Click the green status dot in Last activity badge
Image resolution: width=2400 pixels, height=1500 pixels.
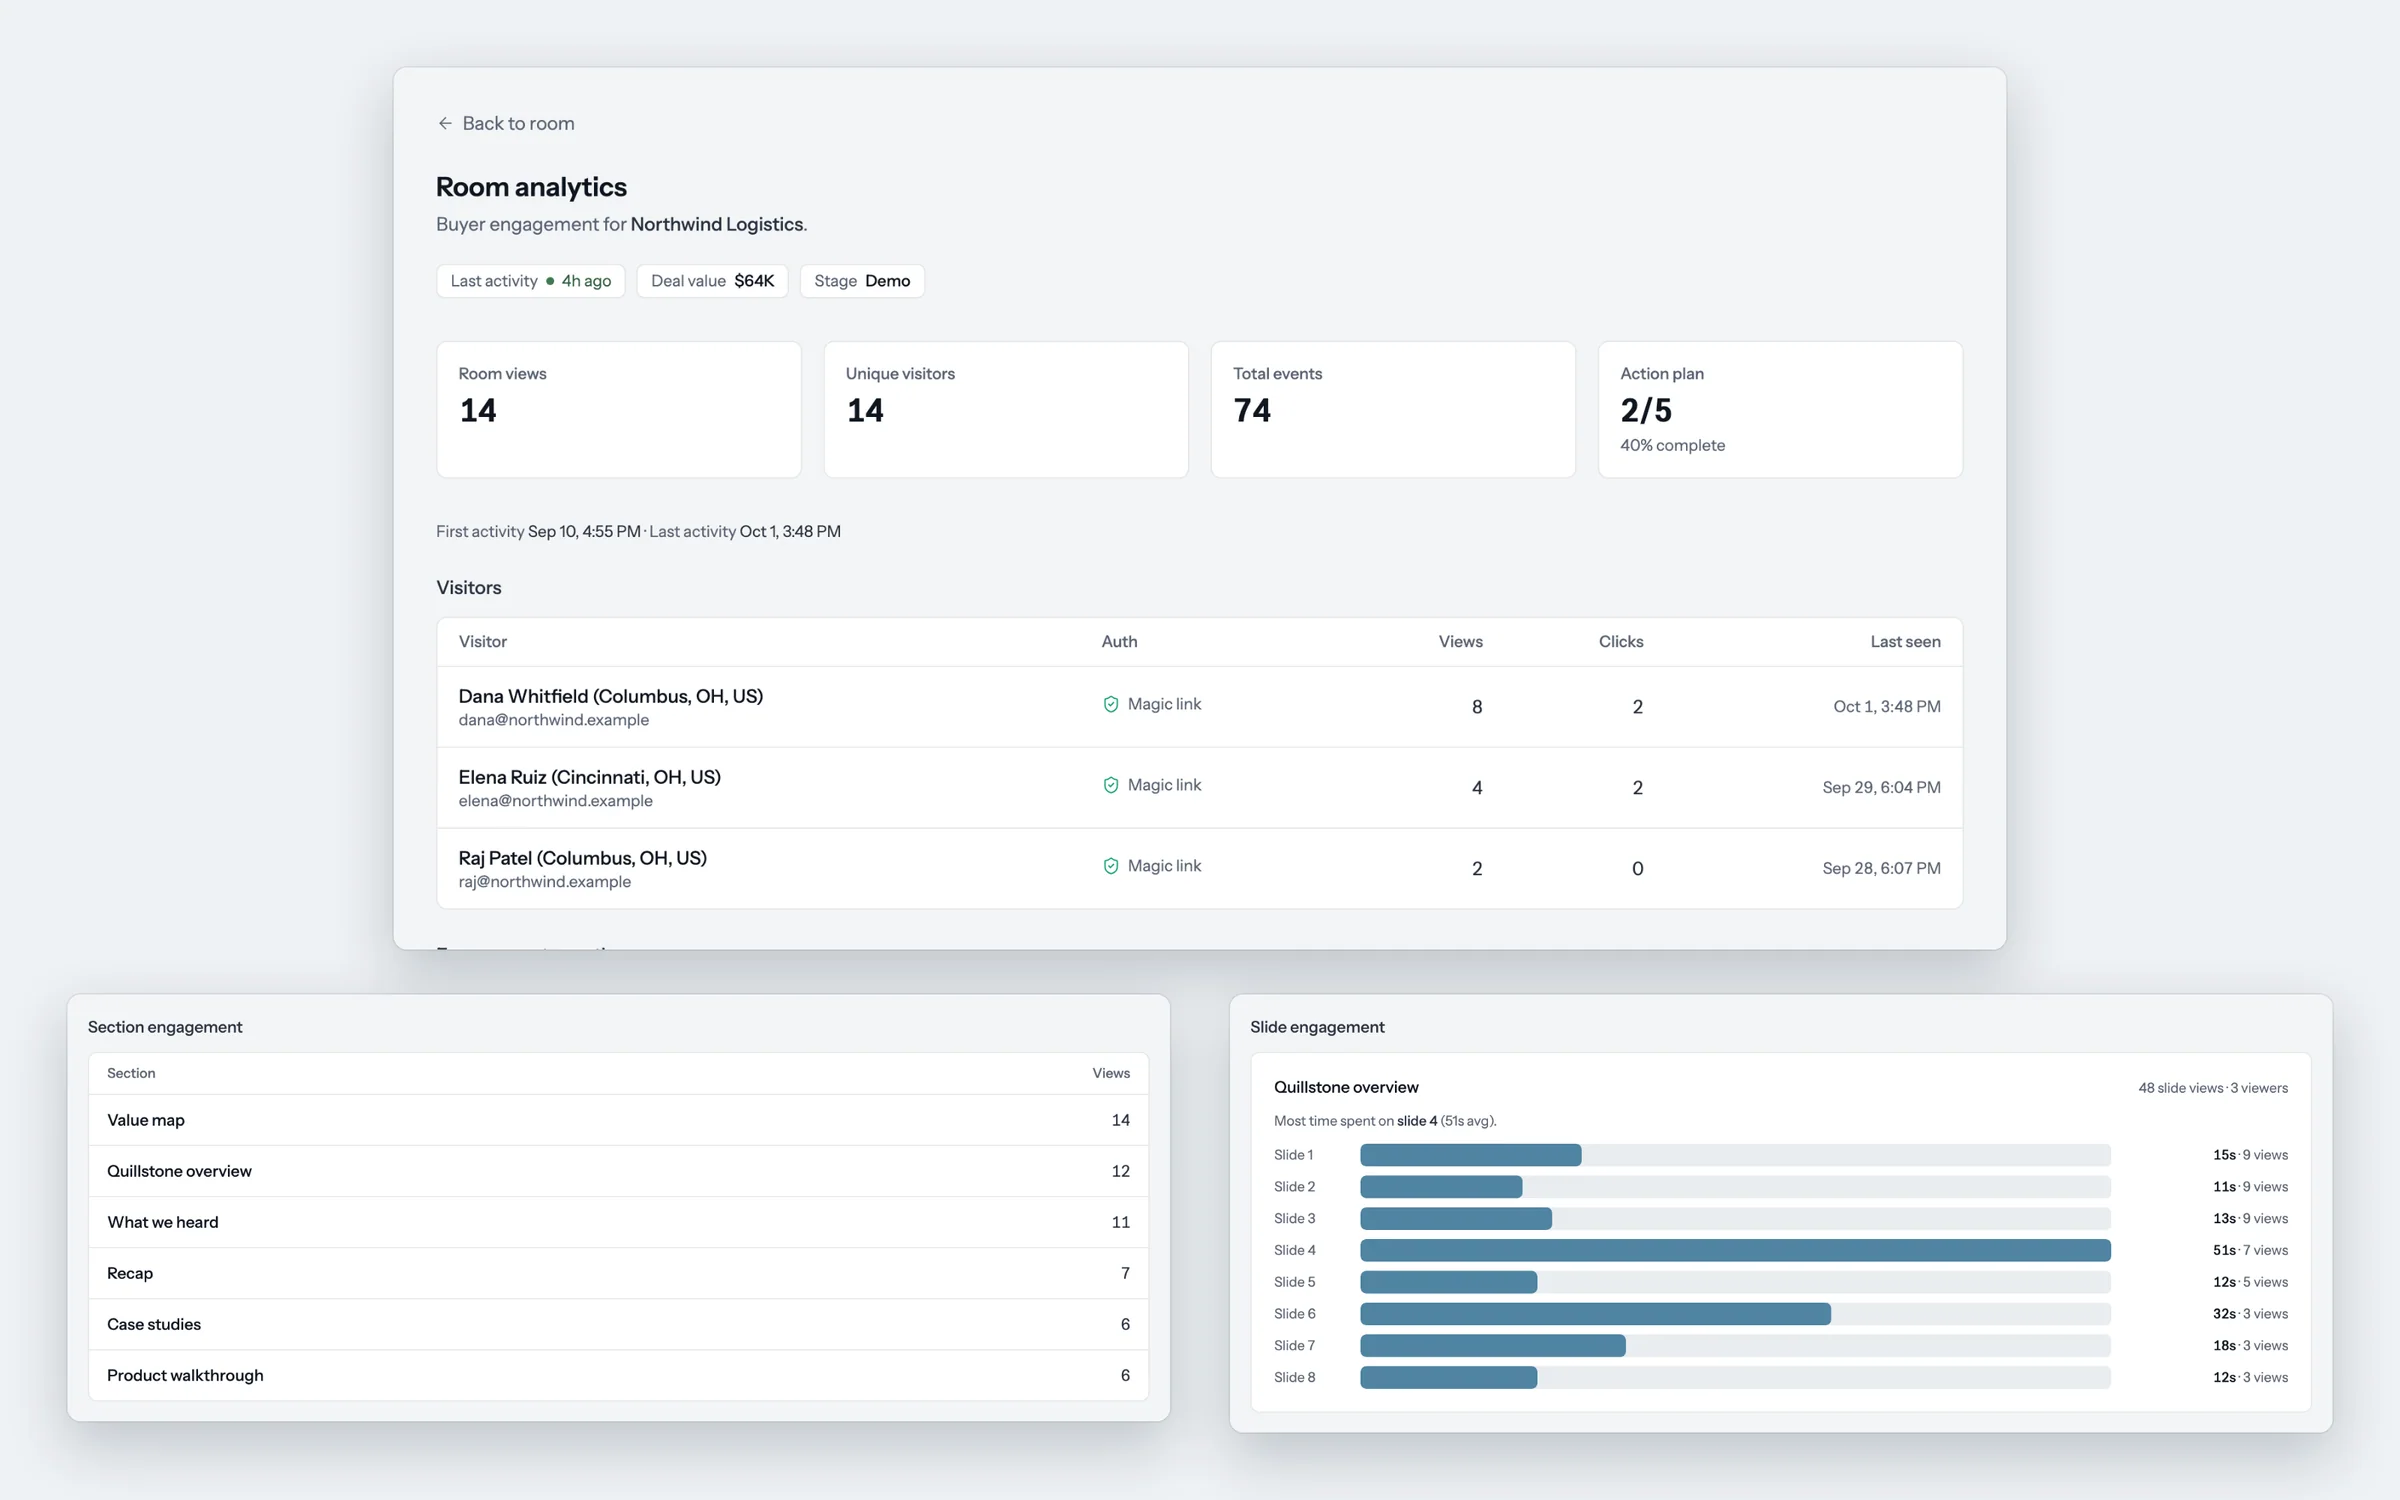[x=550, y=281]
